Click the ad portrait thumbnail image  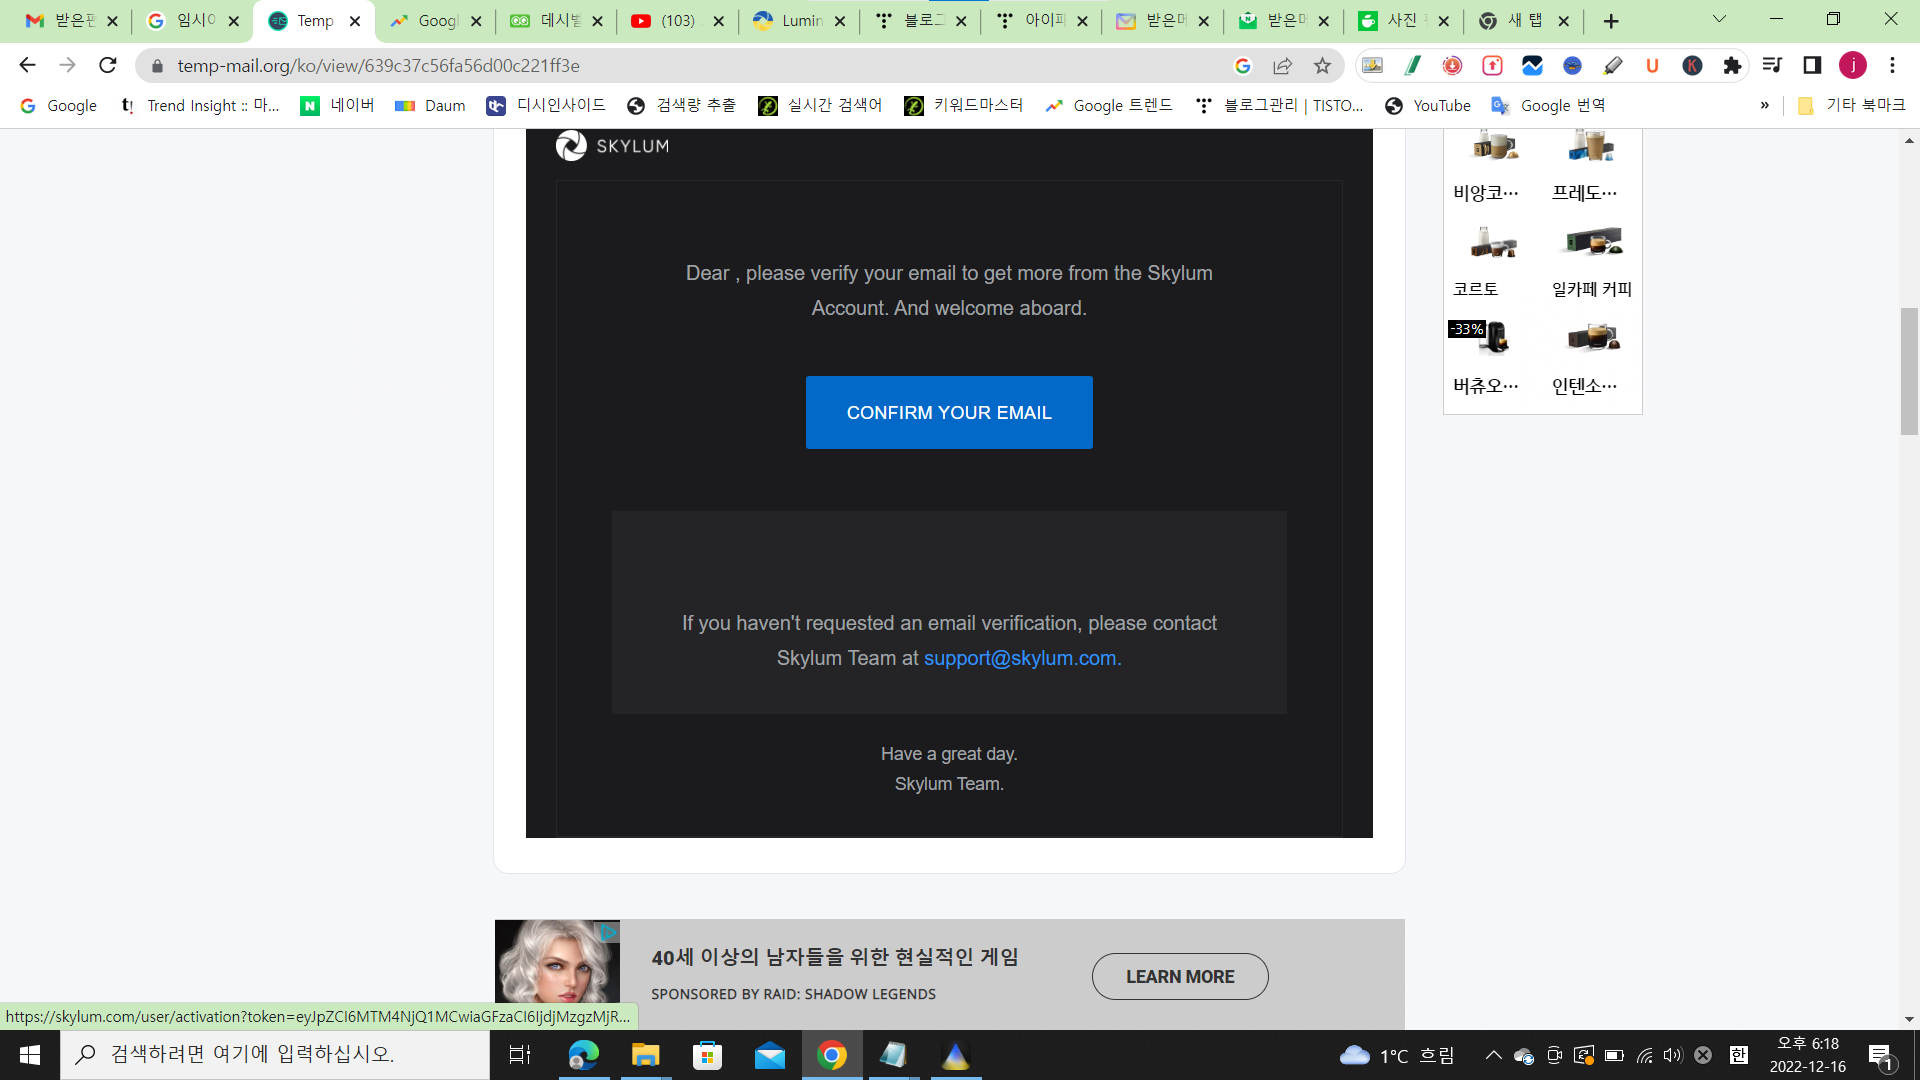[557, 961]
